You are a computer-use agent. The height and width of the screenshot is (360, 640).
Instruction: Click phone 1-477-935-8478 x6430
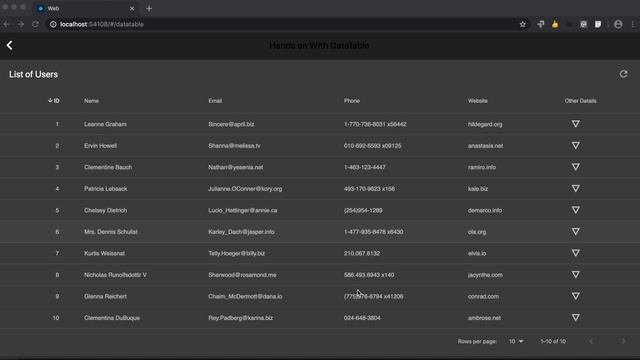373,232
